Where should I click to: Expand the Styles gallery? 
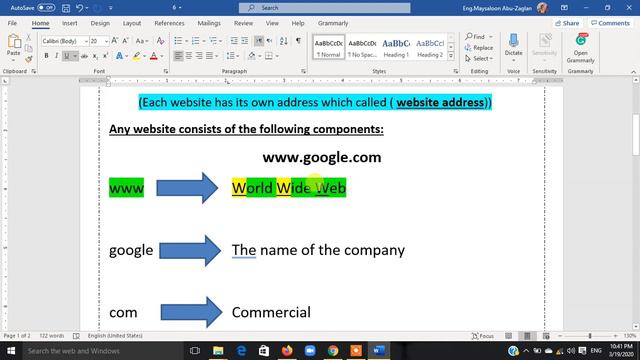coord(451,56)
